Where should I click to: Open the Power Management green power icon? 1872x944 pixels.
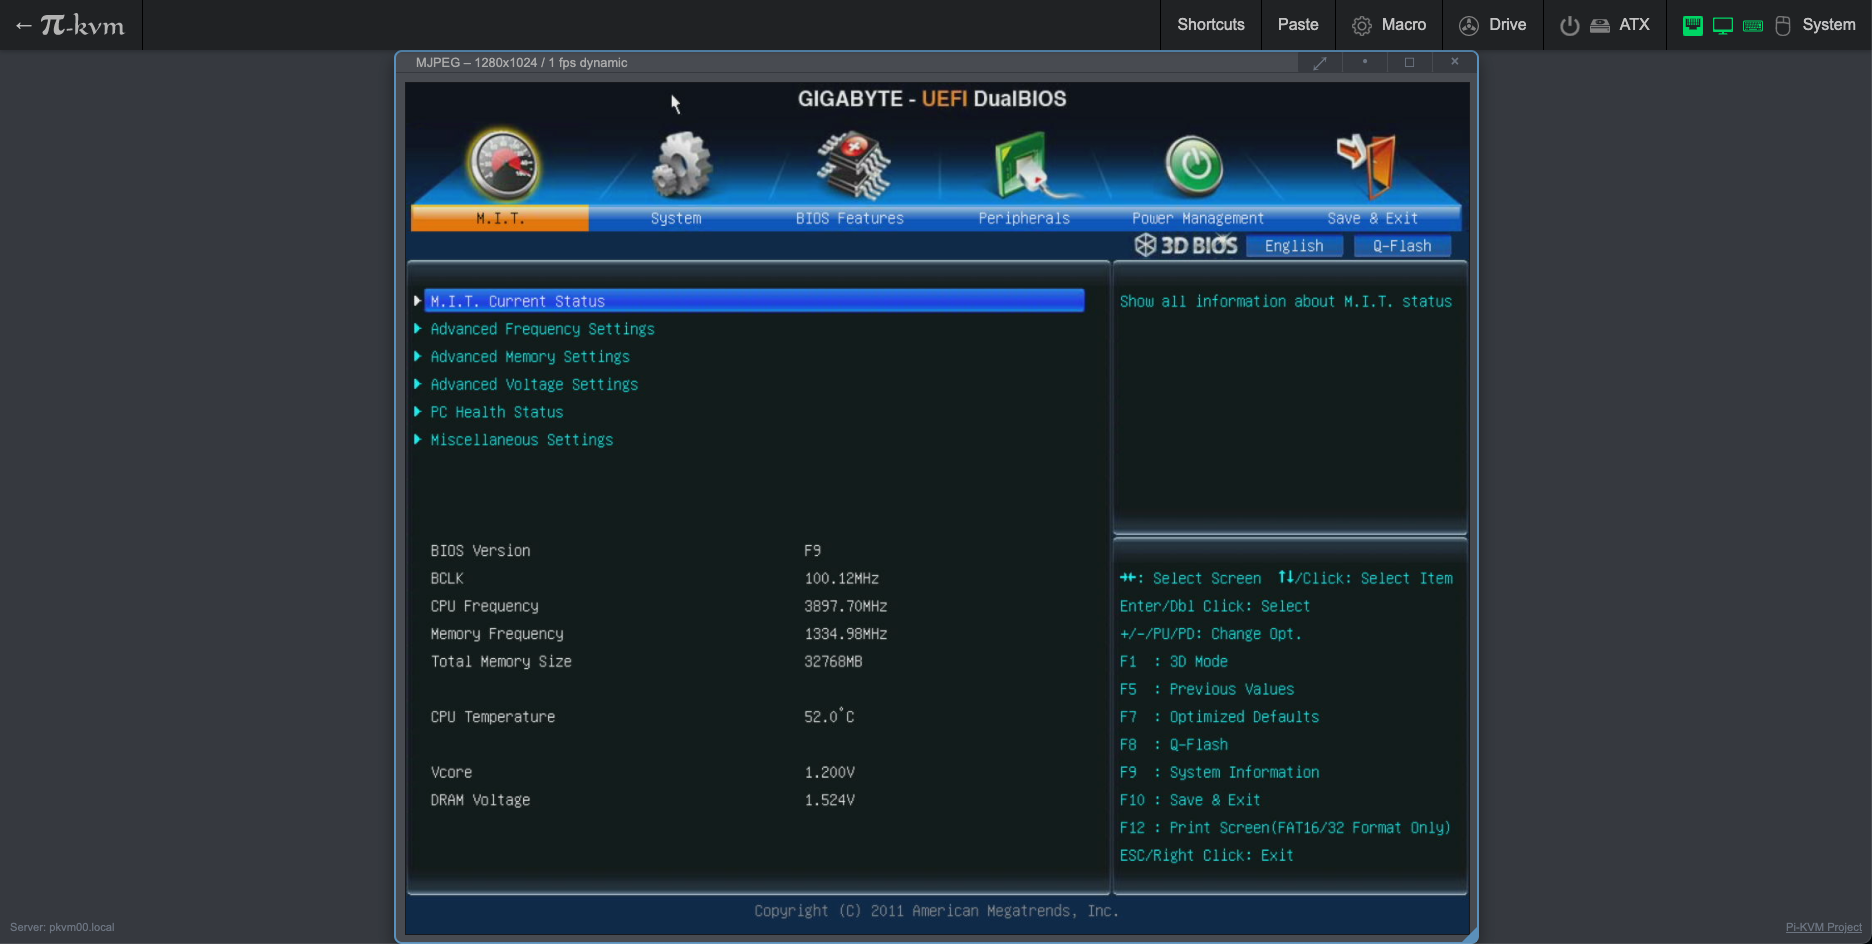pyautogui.click(x=1194, y=165)
